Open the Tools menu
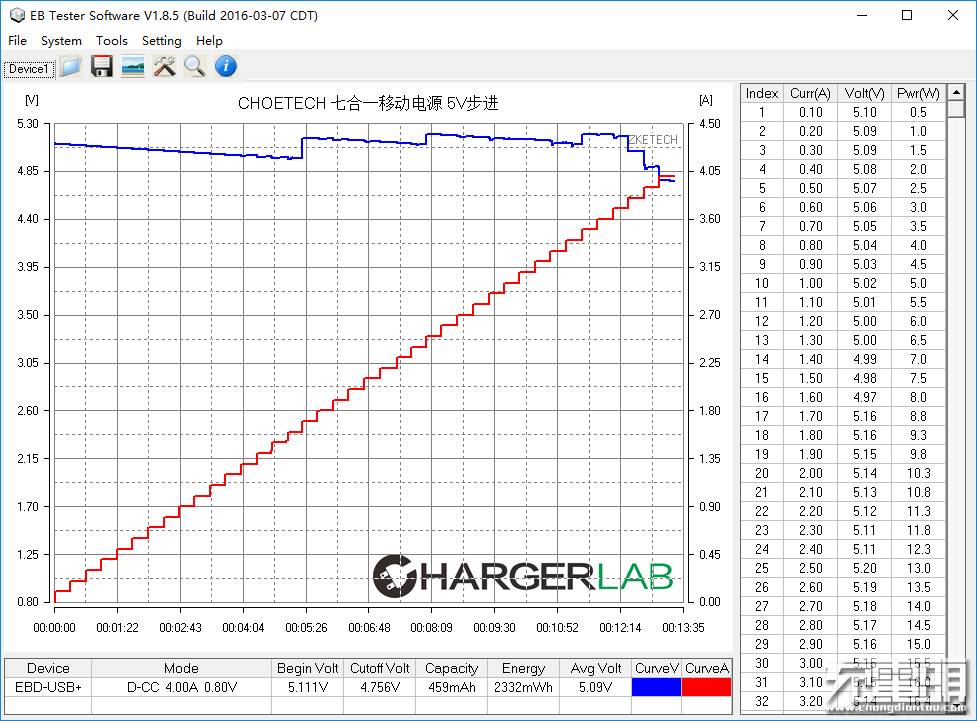Viewport: 977px width, 721px height. pyautogui.click(x=112, y=41)
